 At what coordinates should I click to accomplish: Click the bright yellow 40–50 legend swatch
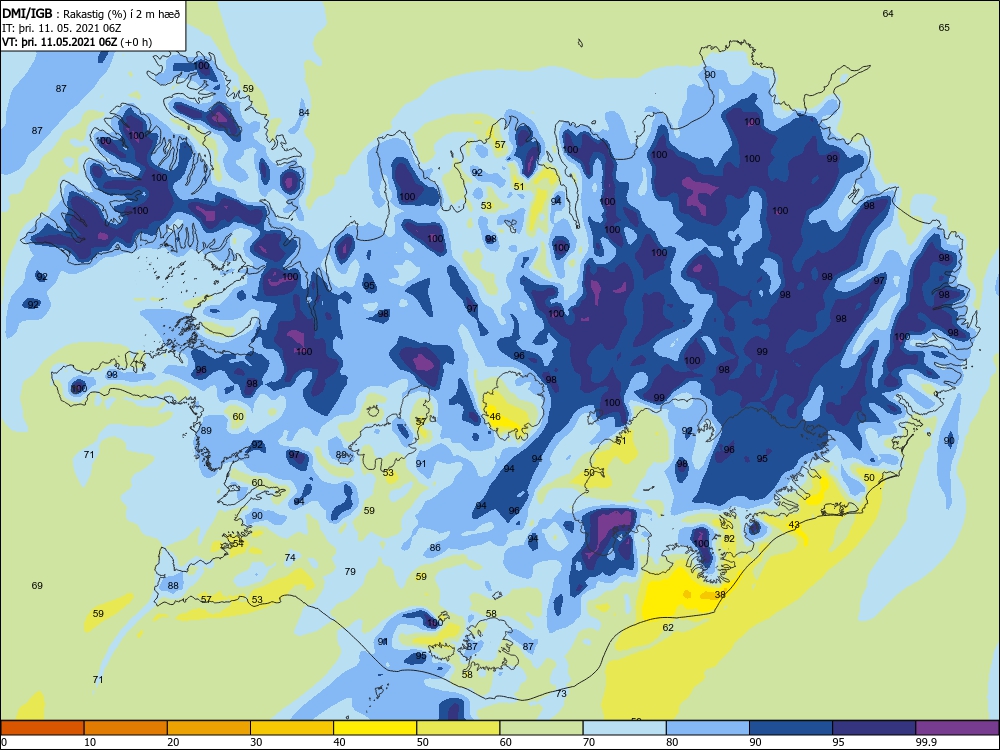[x=375, y=728]
